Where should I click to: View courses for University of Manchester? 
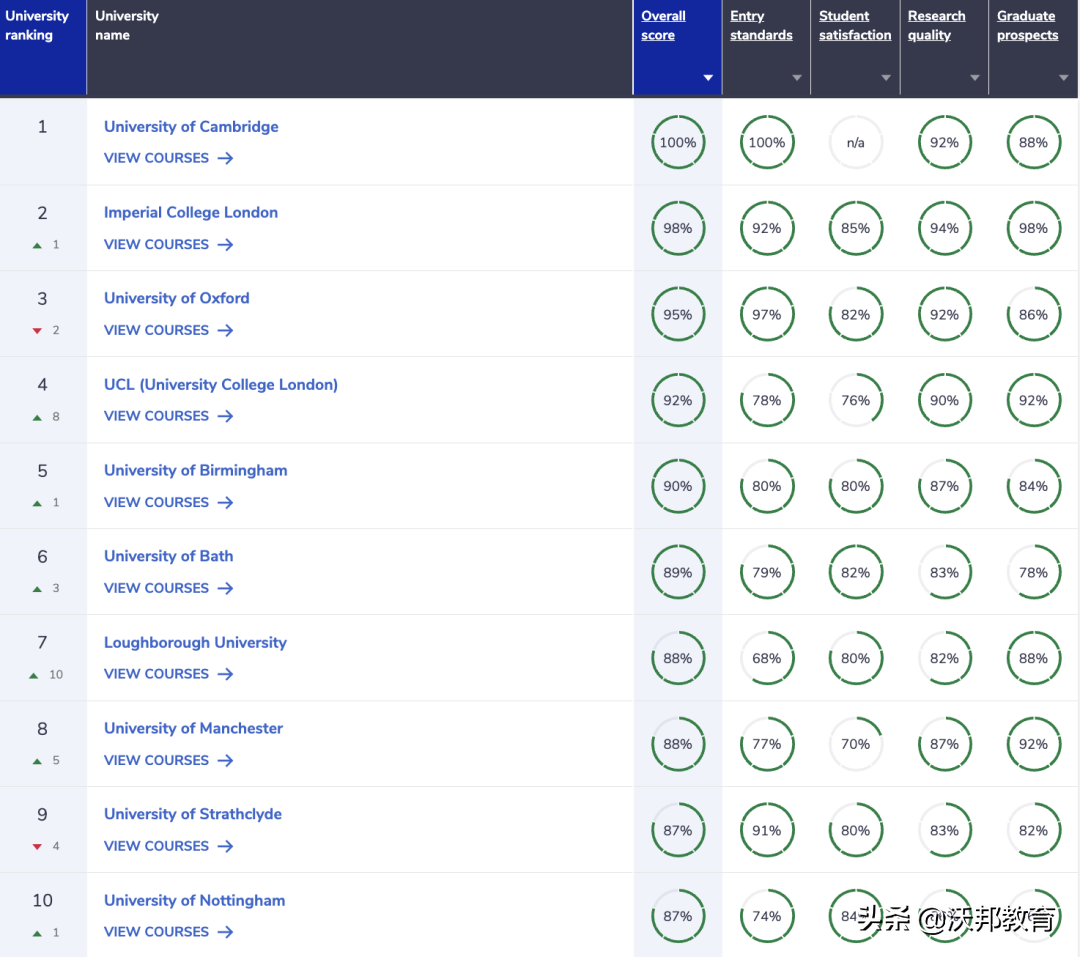pyautogui.click(x=168, y=760)
